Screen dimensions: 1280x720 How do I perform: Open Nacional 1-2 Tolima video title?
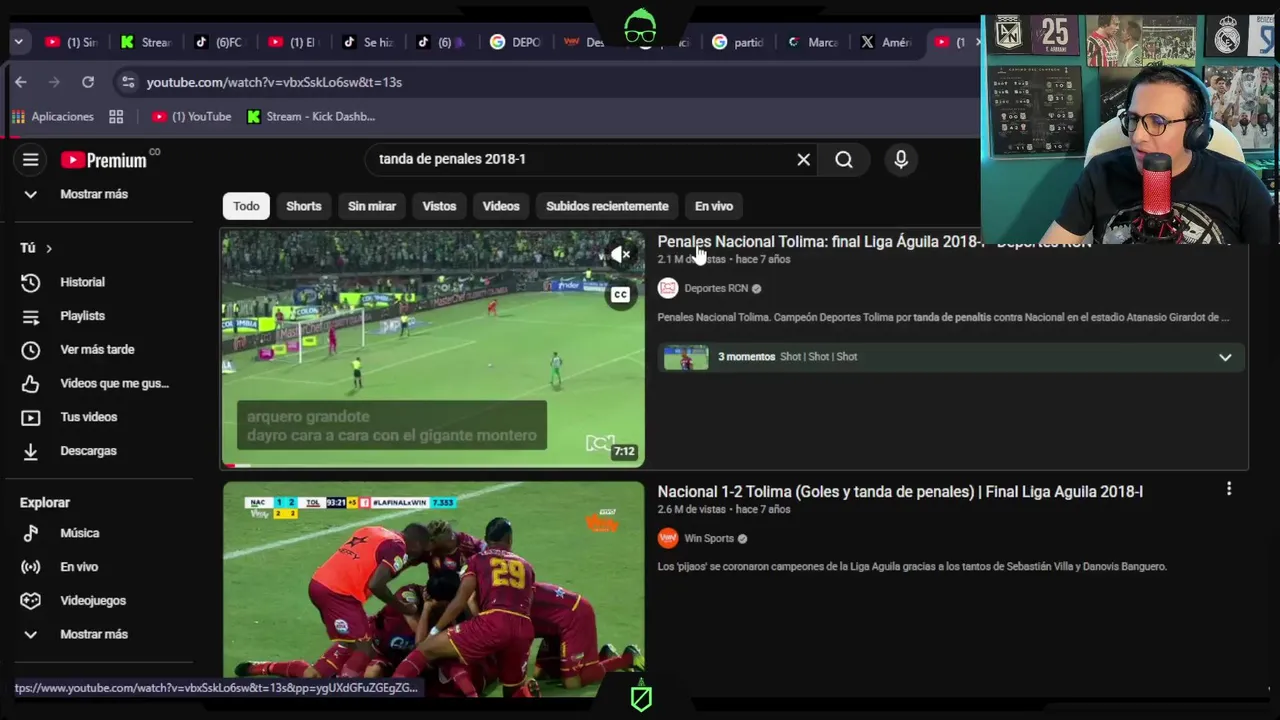pyautogui.click(x=900, y=492)
